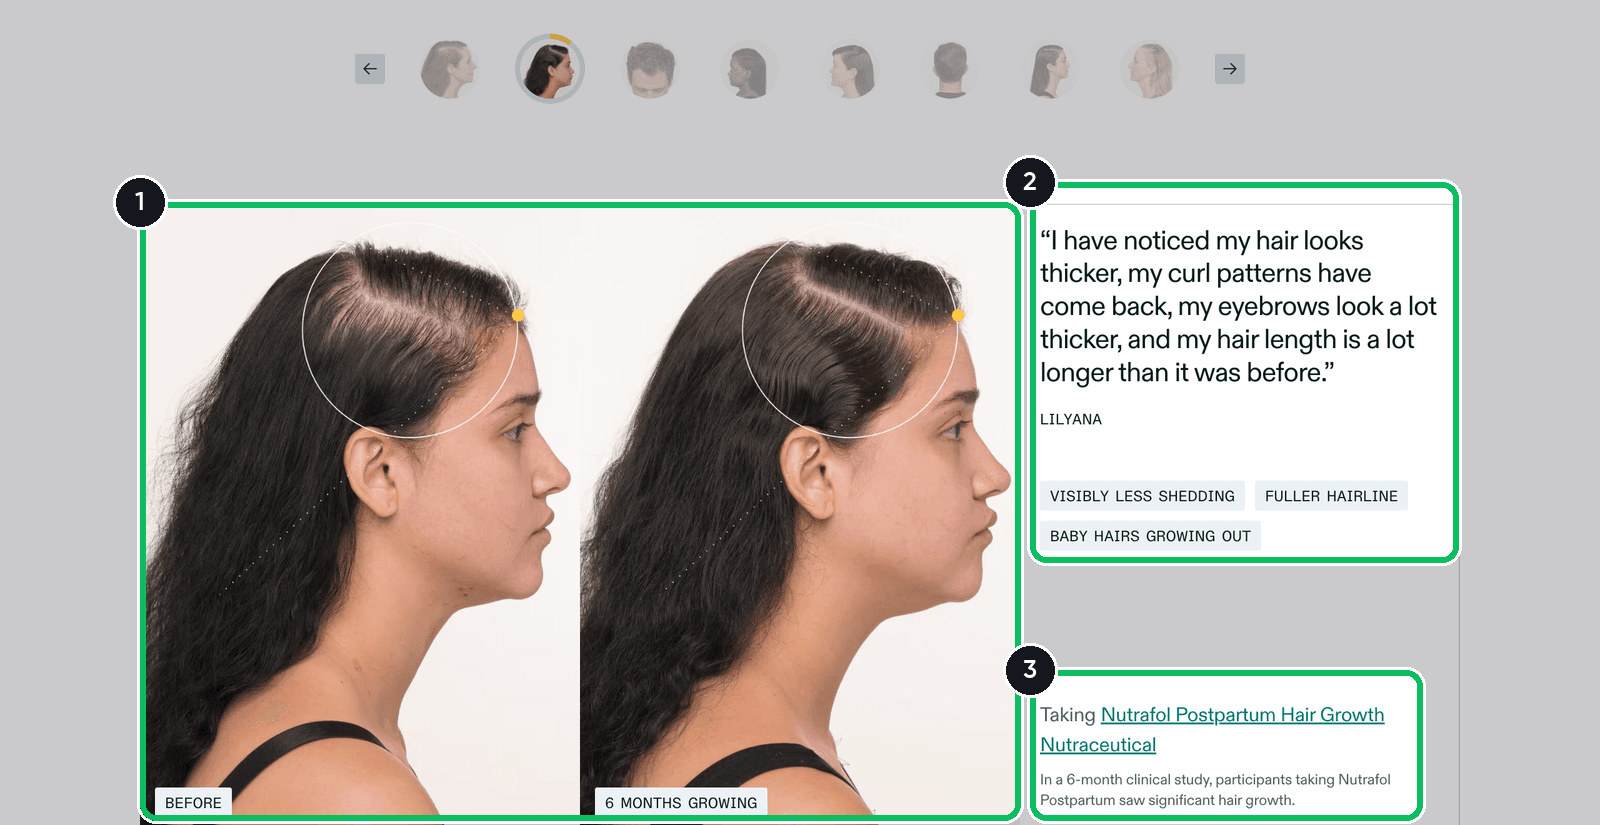The width and height of the screenshot is (1600, 825).
Task: Select the highlighted dark-haired woman profile thumbnail
Action: (x=550, y=69)
